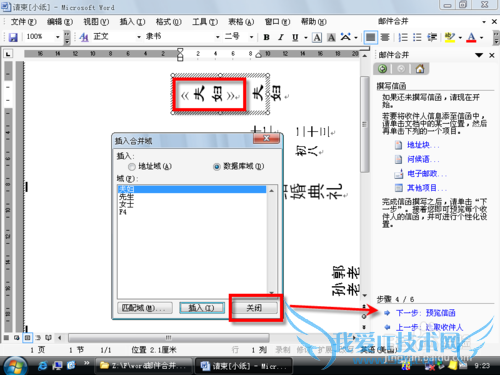Click the 问候语 link
This screenshot has width=500, height=375.
[x=423, y=159]
